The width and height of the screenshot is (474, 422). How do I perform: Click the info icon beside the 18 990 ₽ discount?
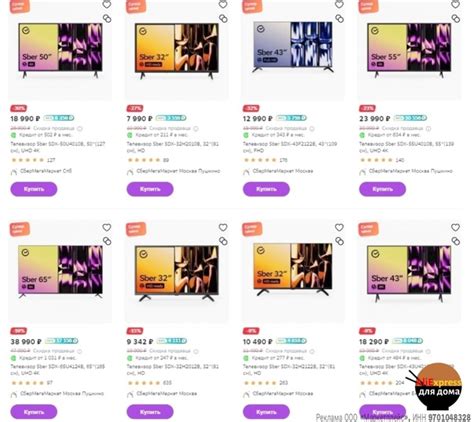(80, 128)
